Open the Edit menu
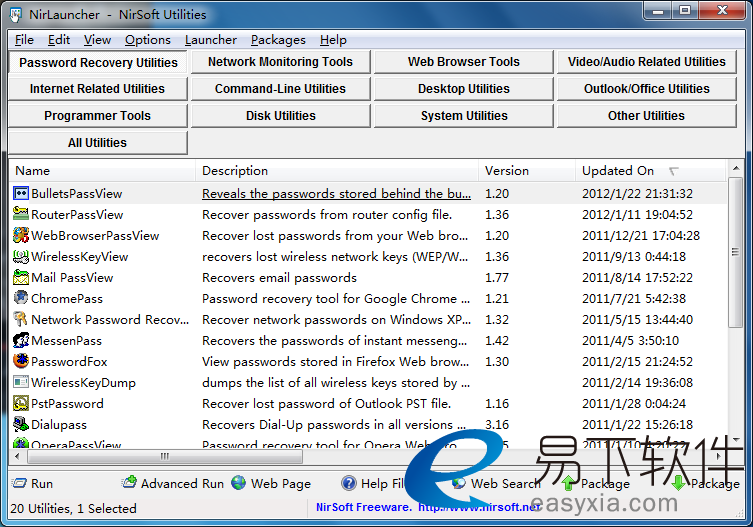Screen dimensions: 753x527 [x=59, y=40]
